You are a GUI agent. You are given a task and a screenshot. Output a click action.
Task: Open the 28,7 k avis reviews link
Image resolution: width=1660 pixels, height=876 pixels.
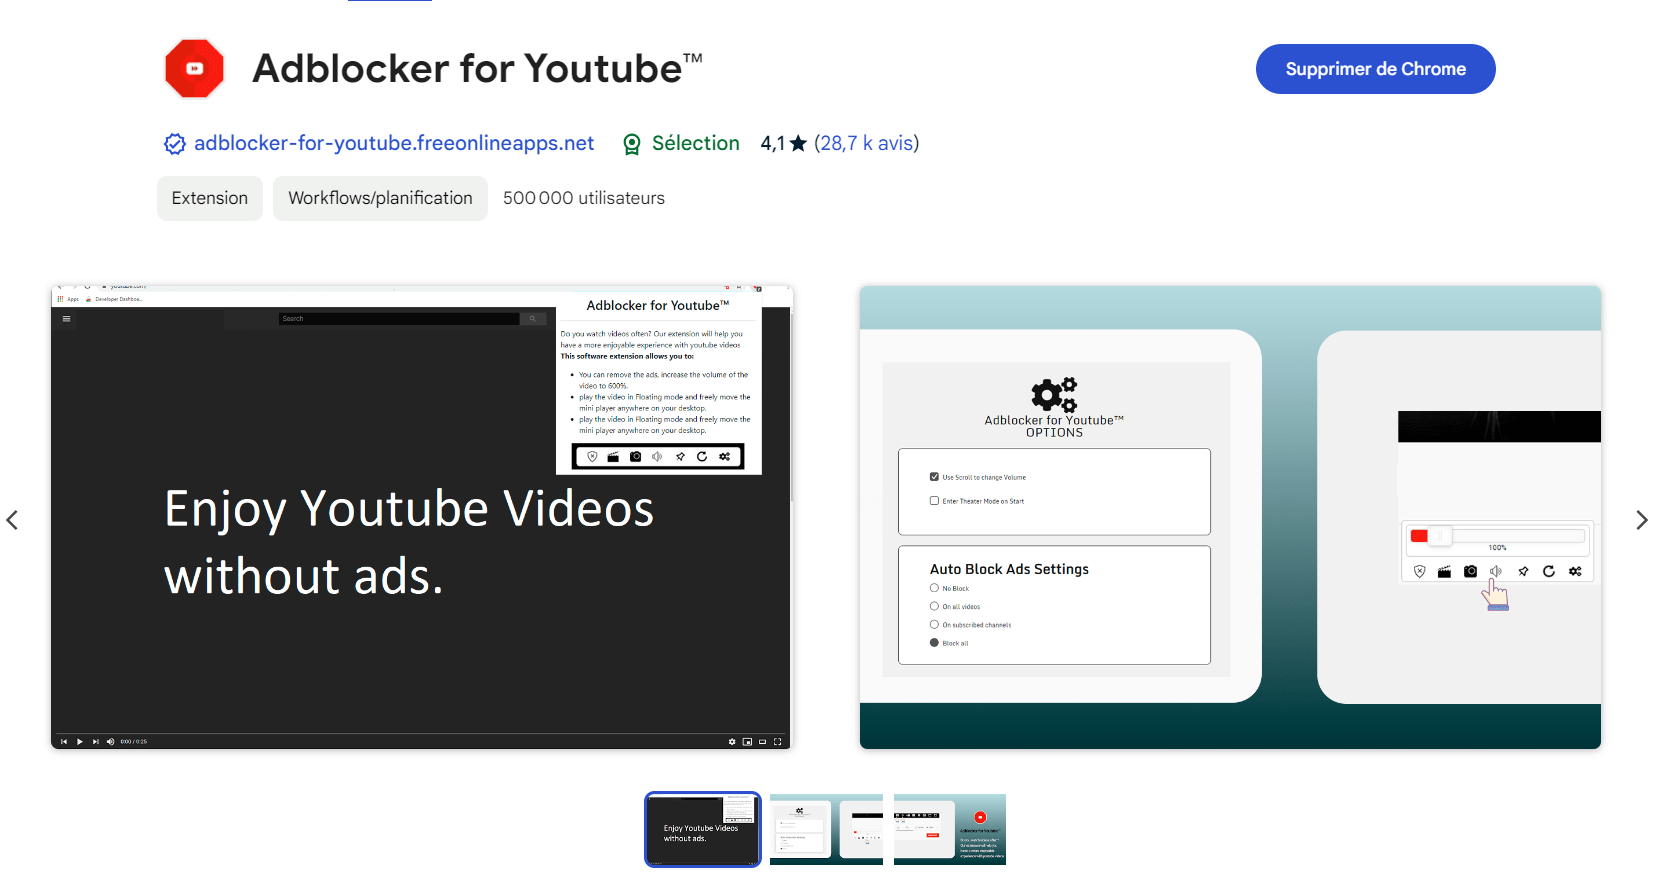tap(866, 144)
